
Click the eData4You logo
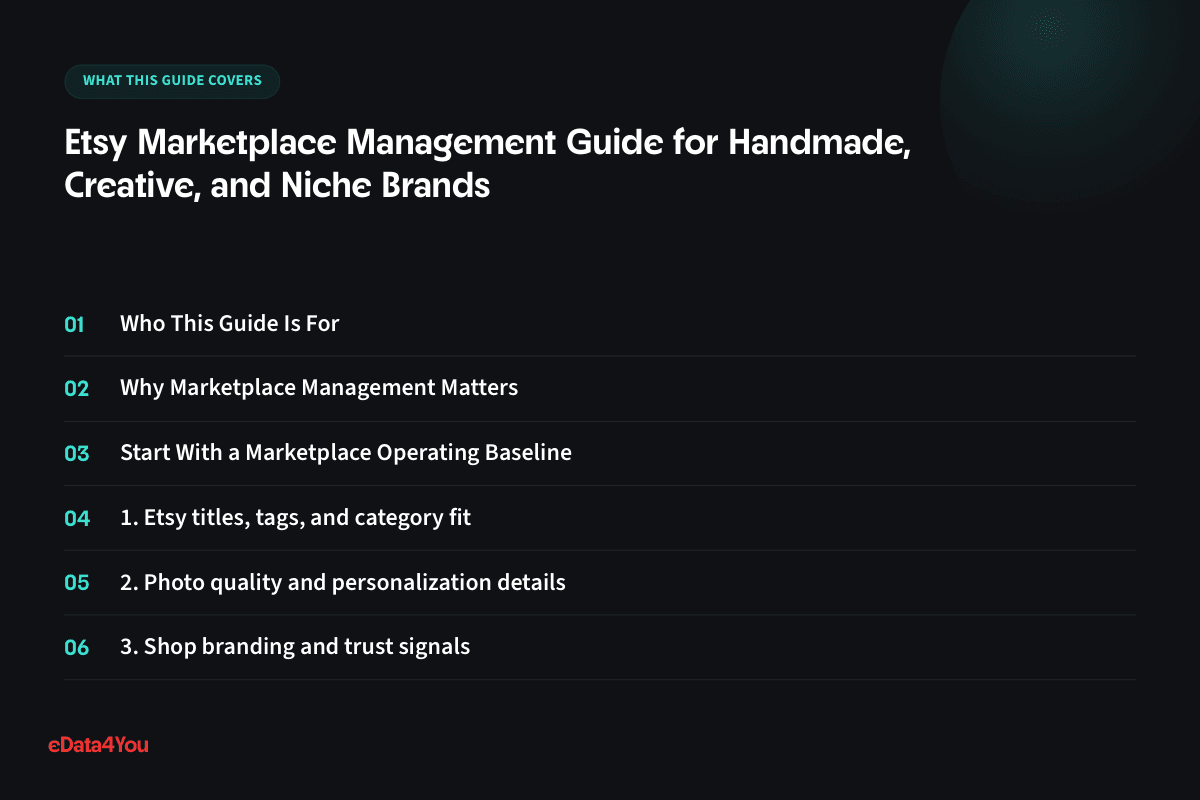(x=98, y=744)
